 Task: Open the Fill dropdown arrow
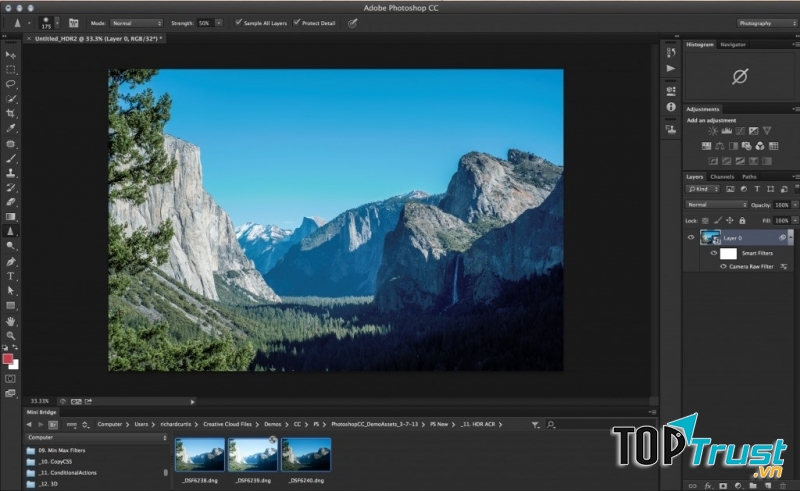795,220
